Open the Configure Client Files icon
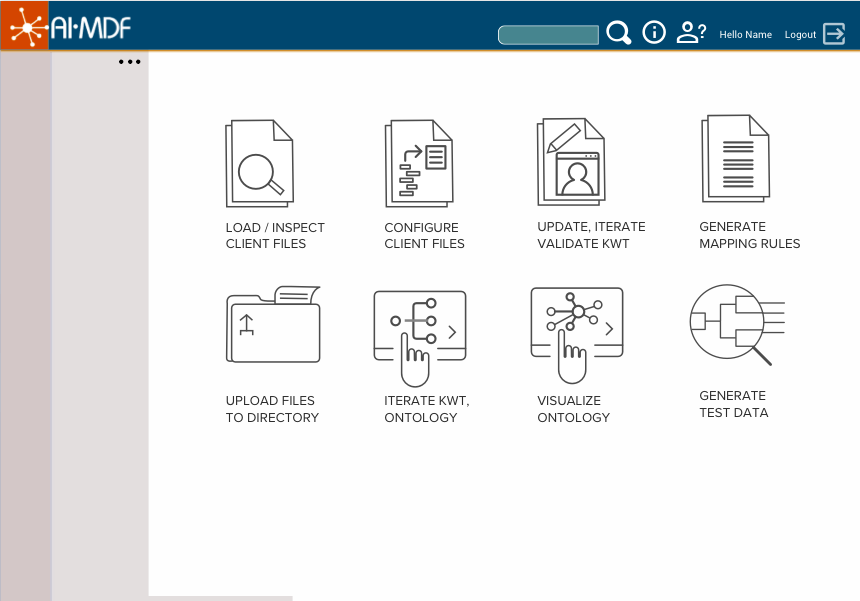 (x=419, y=163)
